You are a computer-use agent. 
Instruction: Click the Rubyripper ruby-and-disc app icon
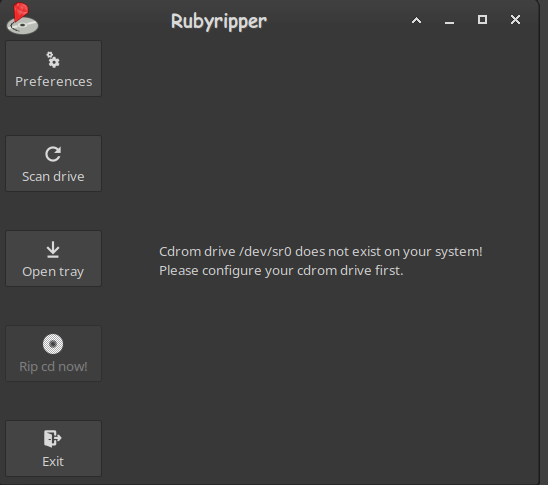pyautogui.click(x=22, y=19)
